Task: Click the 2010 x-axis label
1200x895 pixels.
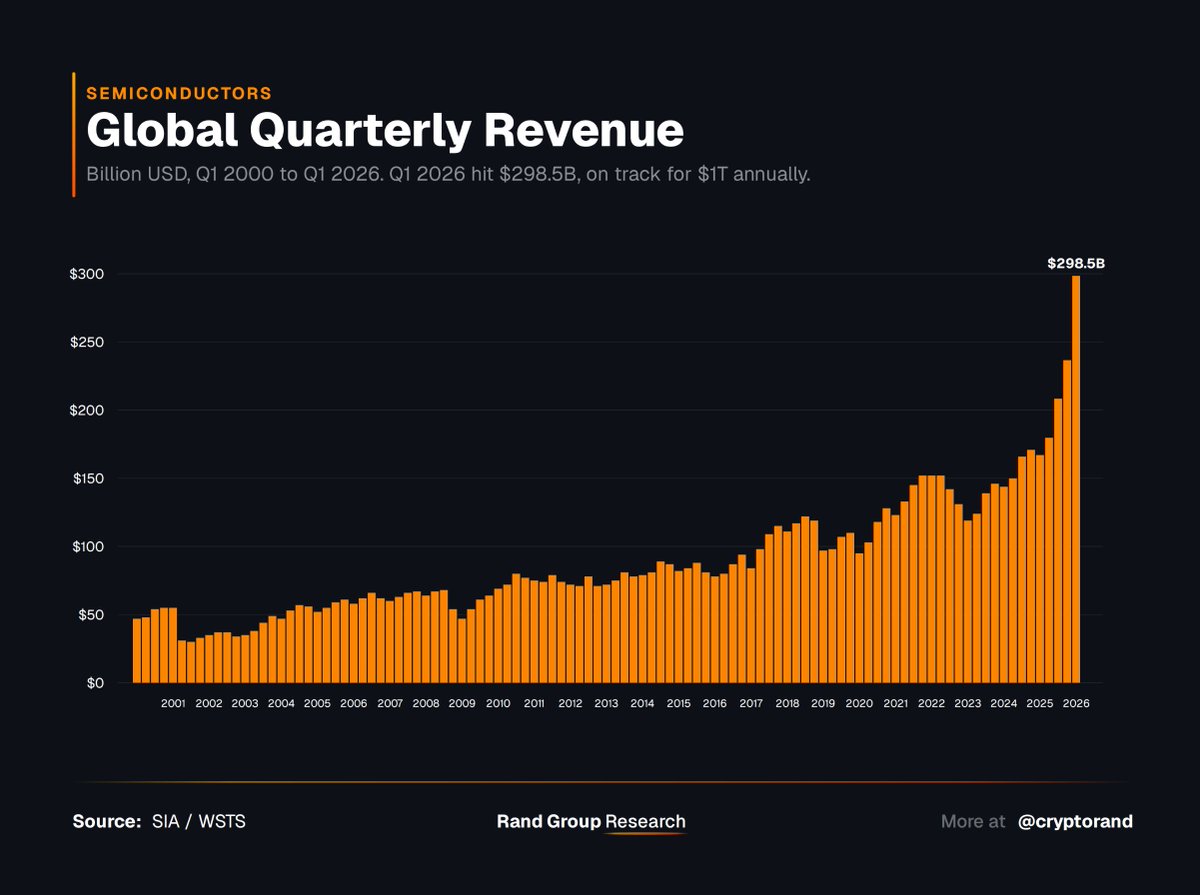Action: 498,703
